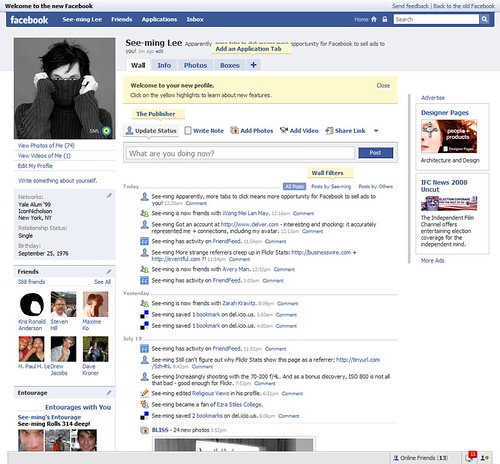
Task: Edit the Friends box pencil icon
Action: 109,272
